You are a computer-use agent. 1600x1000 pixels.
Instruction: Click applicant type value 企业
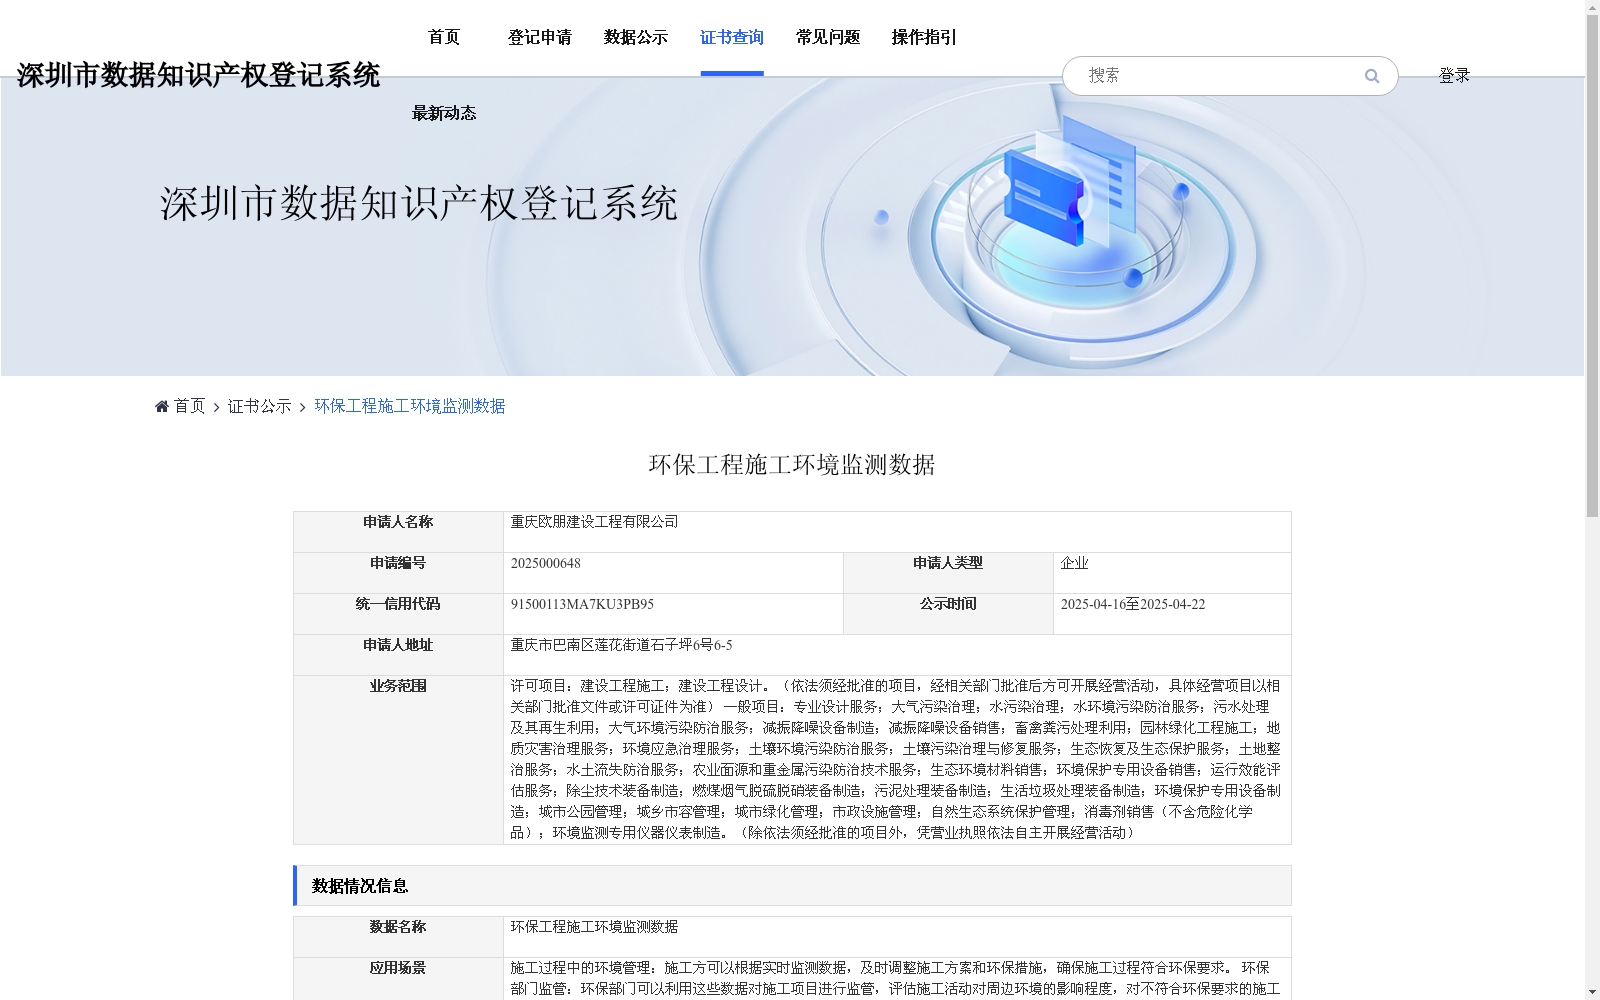click(1074, 563)
